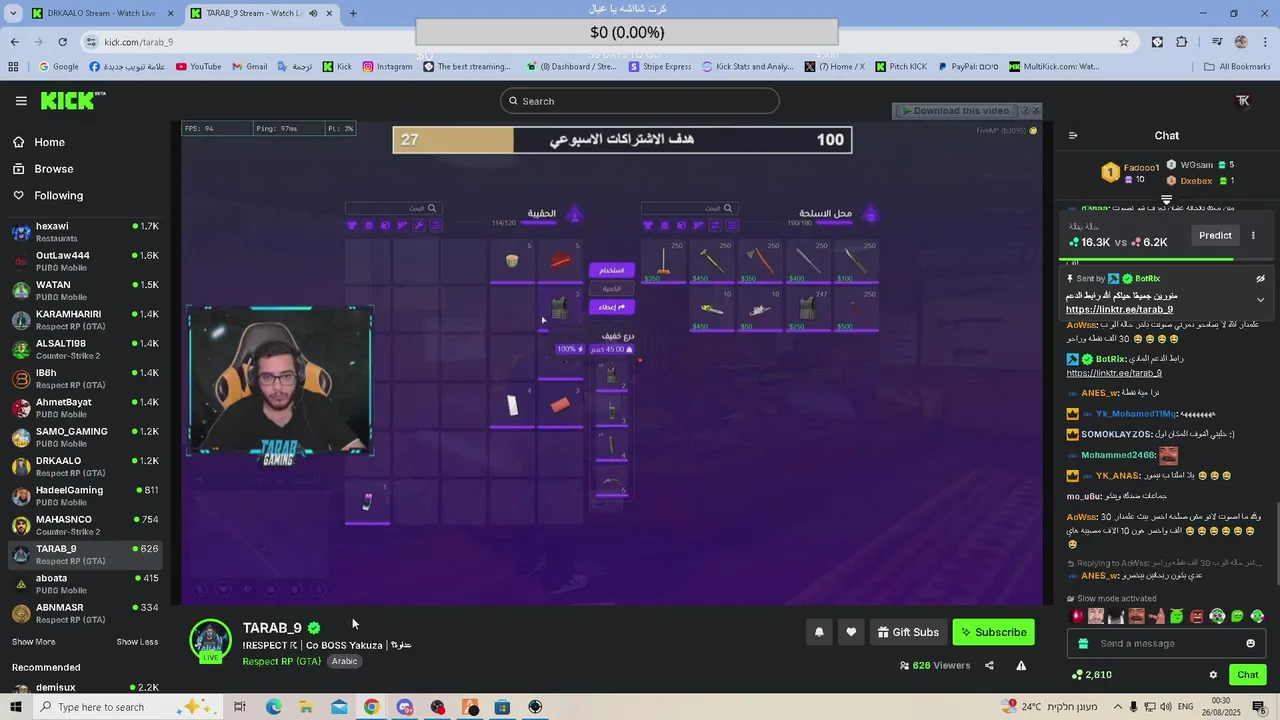
Task: Click the TARAB_9 live avatar
Action: (210, 641)
